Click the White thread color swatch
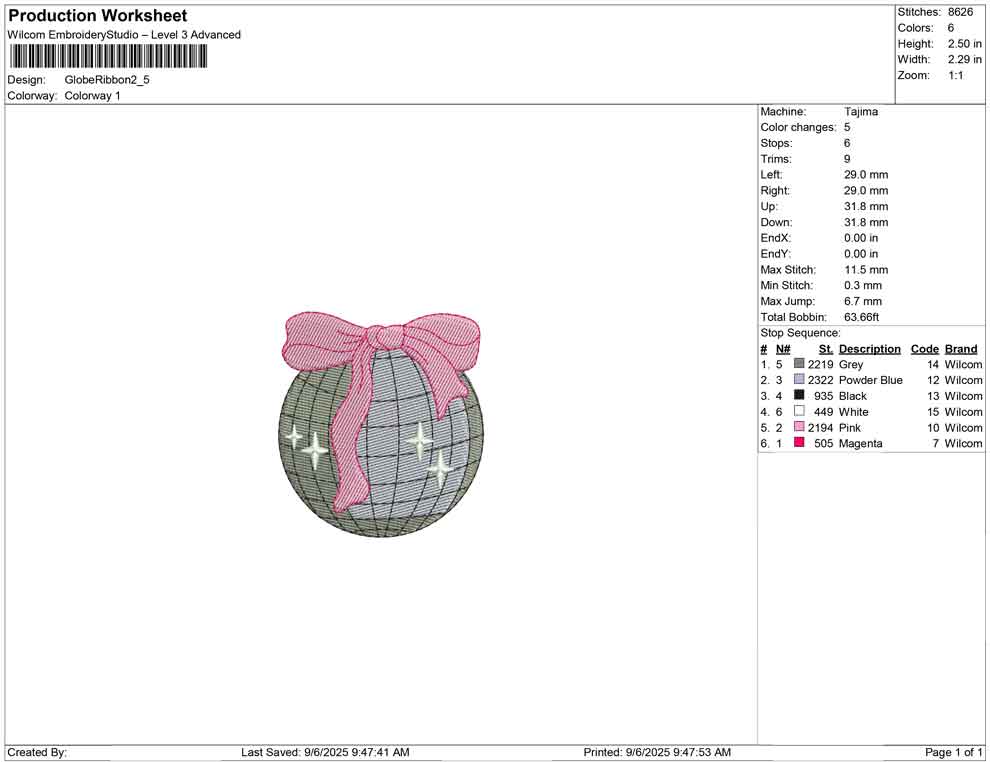The width and height of the screenshot is (990, 762). pyautogui.click(x=799, y=411)
